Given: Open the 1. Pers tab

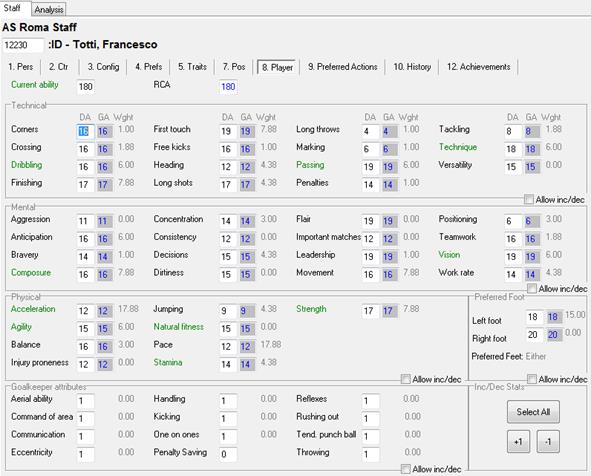Looking at the screenshot, I should pos(21,67).
